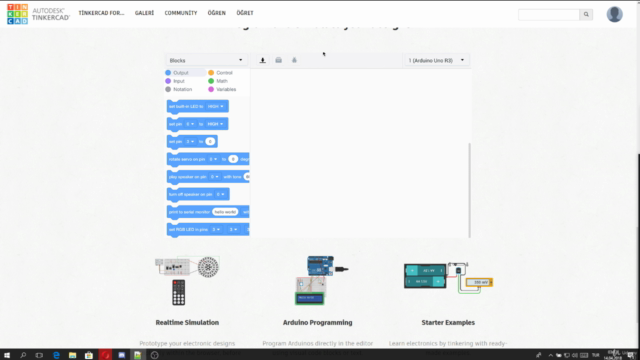This screenshot has width=640, height=360.
Task: Open Microsoft Store from taskbar
Action: [89, 355]
